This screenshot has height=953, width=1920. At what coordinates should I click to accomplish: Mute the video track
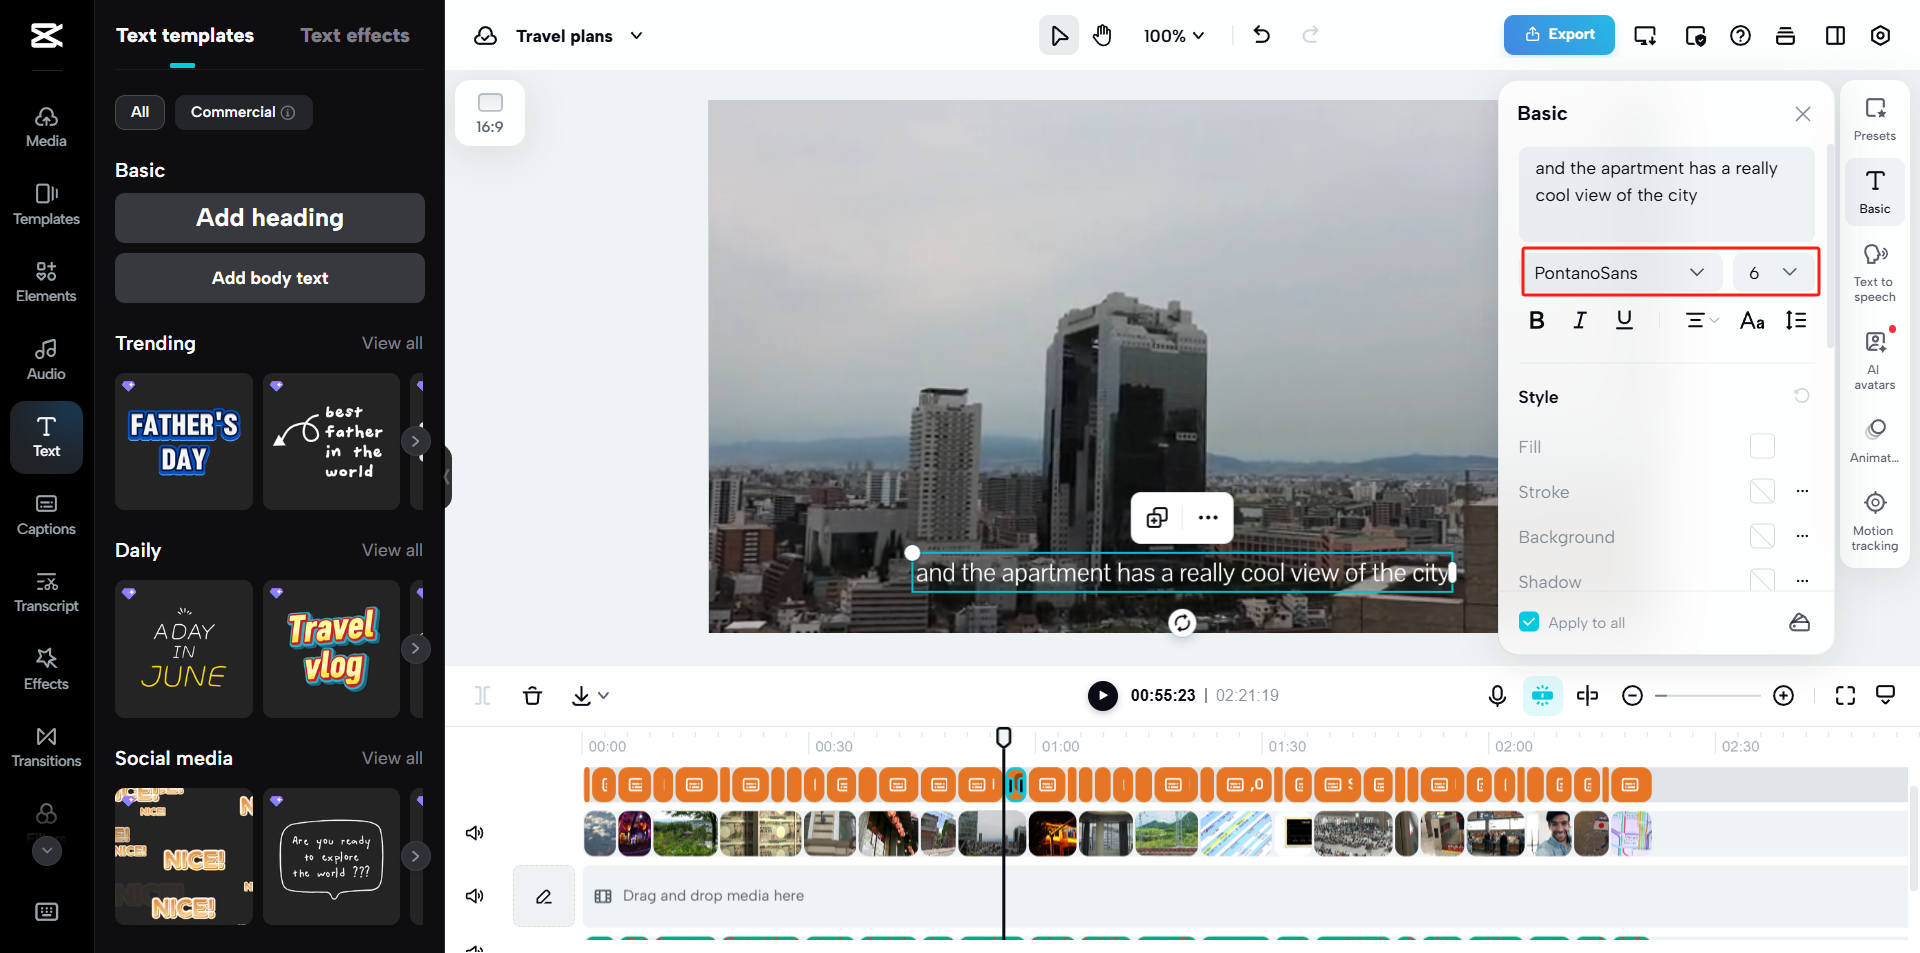475,833
